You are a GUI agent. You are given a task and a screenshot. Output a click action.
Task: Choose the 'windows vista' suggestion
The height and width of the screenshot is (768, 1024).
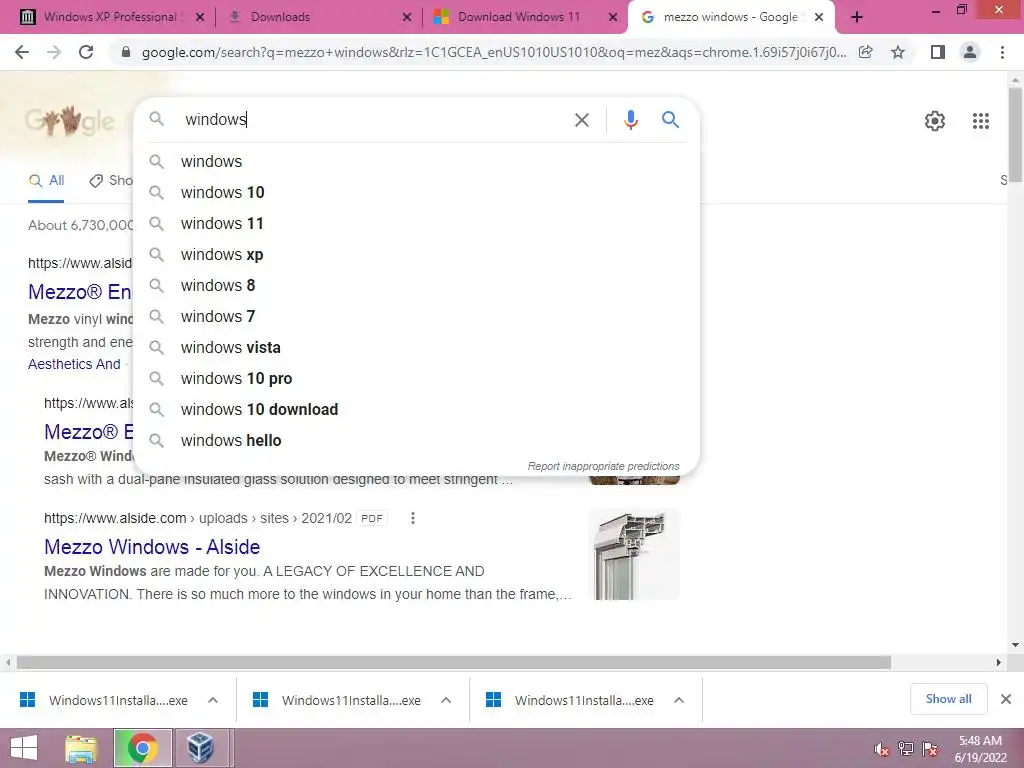(x=417, y=347)
